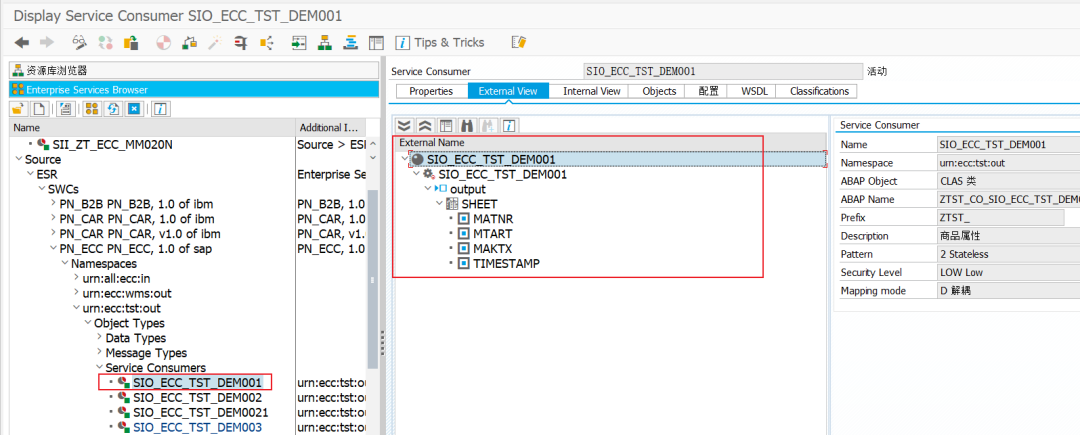Screen dimensions: 1080x435
Task: Select the Enterprise Services Browser bar
Action: (194, 89)
